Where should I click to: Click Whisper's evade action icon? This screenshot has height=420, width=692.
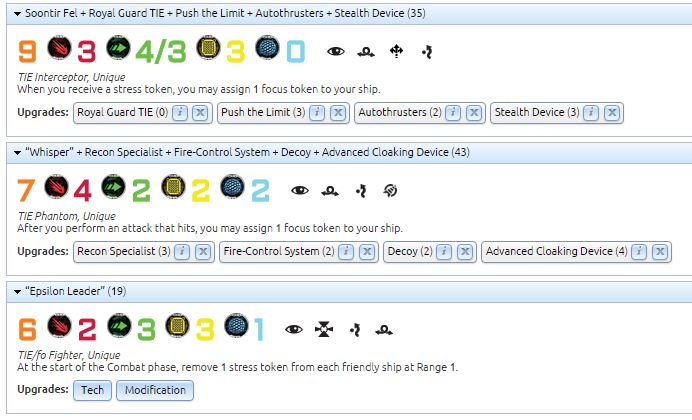[361, 191]
